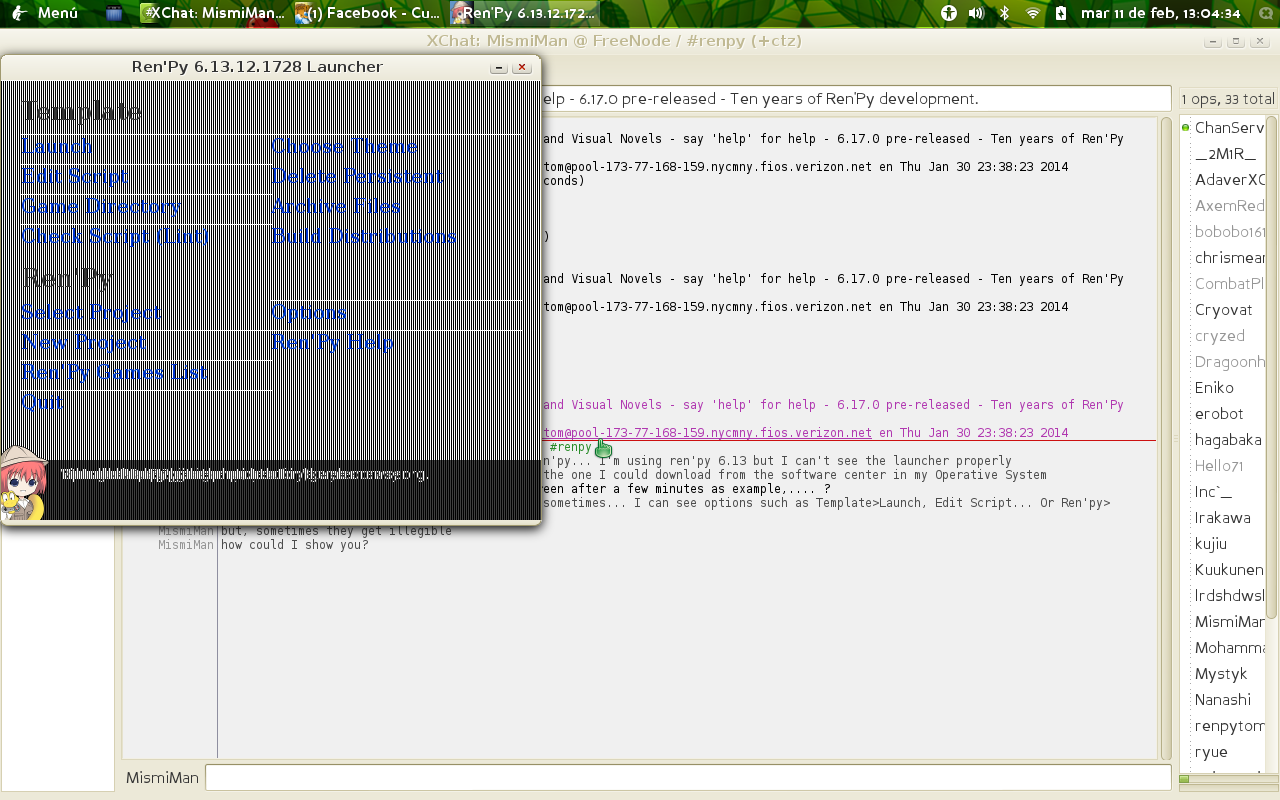Select AxemRed in the user list

coord(1229,205)
